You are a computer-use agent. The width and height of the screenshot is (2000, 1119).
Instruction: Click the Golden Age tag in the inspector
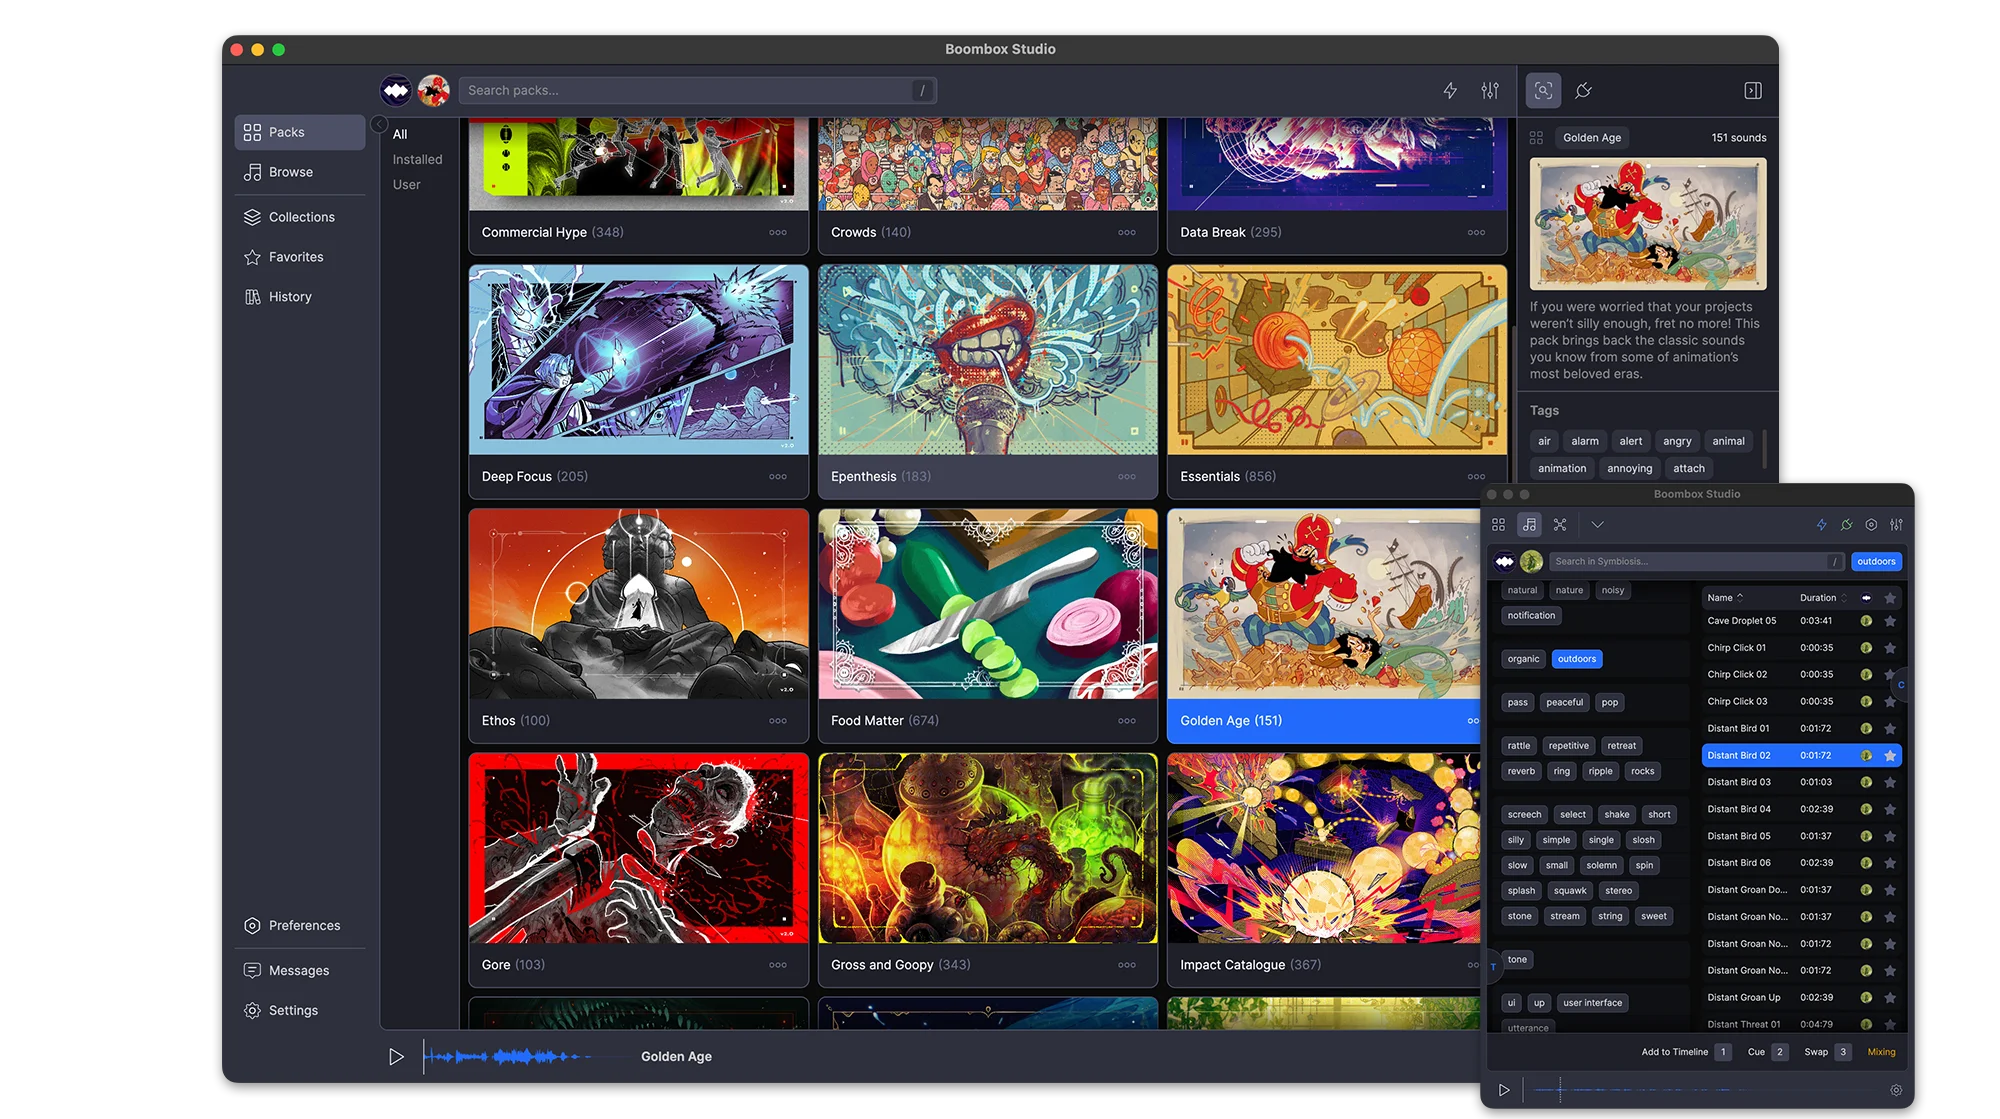[1591, 138]
